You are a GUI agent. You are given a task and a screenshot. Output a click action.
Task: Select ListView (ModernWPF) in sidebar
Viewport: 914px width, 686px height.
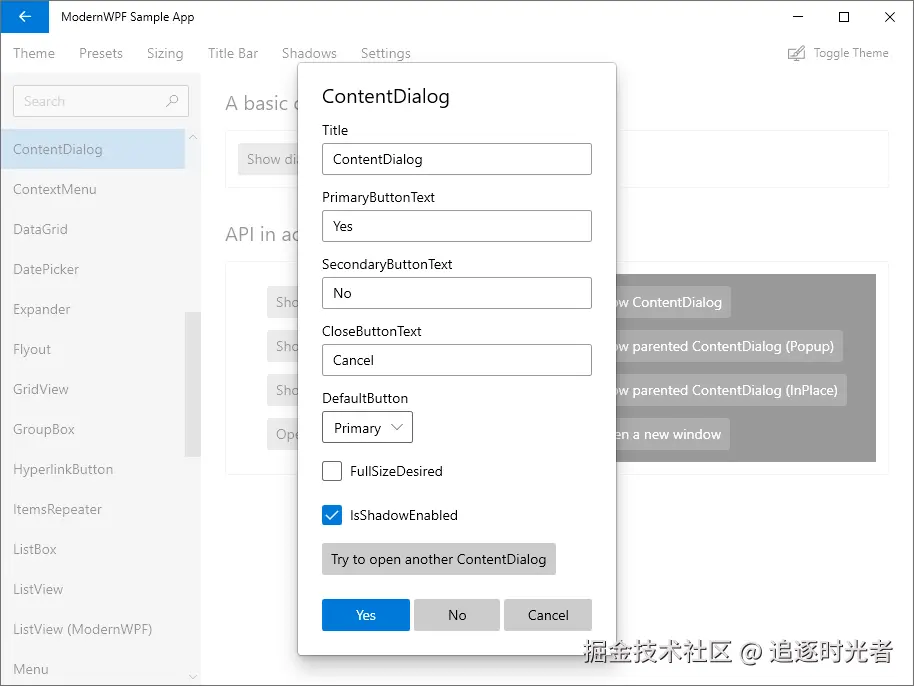pos(93,629)
